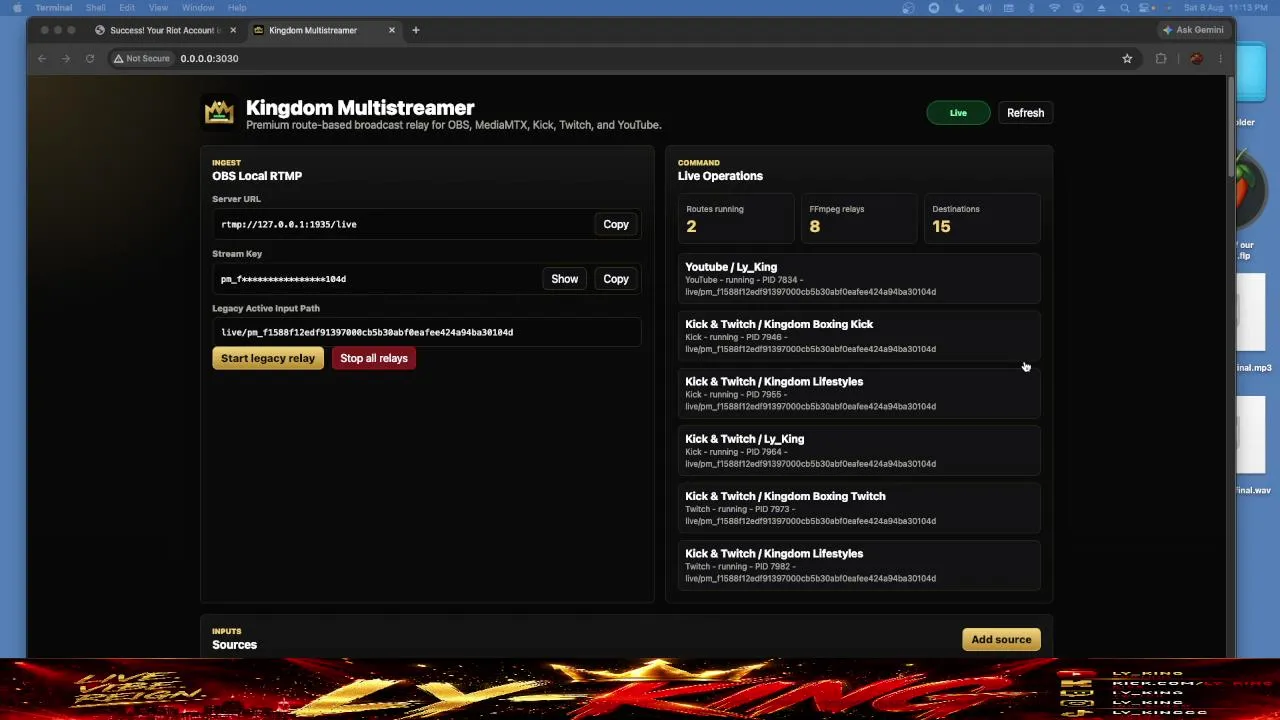The height and width of the screenshot is (720, 1280).
Task: Click the green Live status badge
Action: pyautogui.click(x=958, y=113)
